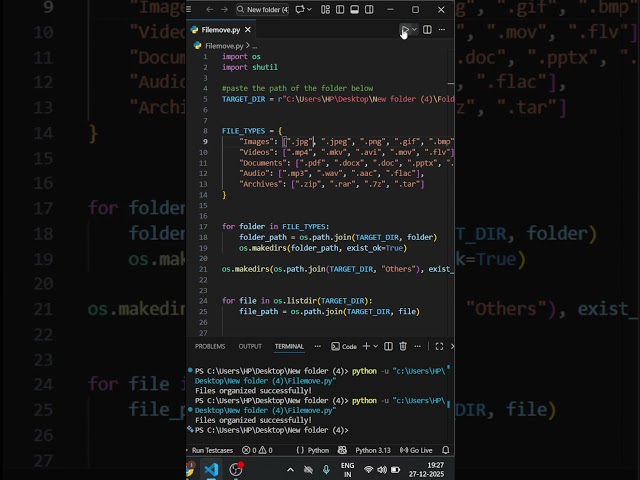Open the editor More Actions ellipsis

pyautogui.click(x=442, y=29)
